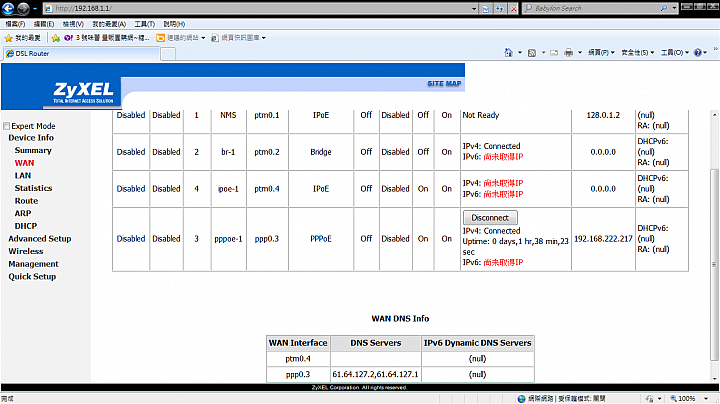Click the ZyXEL logo
The width and height of the screenshot is (720, 404).
(x=84, y=92)
